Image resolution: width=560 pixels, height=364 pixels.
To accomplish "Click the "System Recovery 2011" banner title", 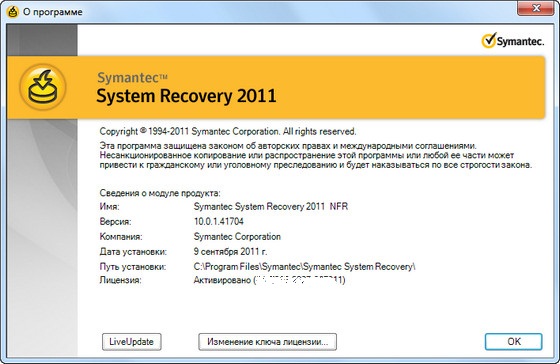I will click(186, 96).
